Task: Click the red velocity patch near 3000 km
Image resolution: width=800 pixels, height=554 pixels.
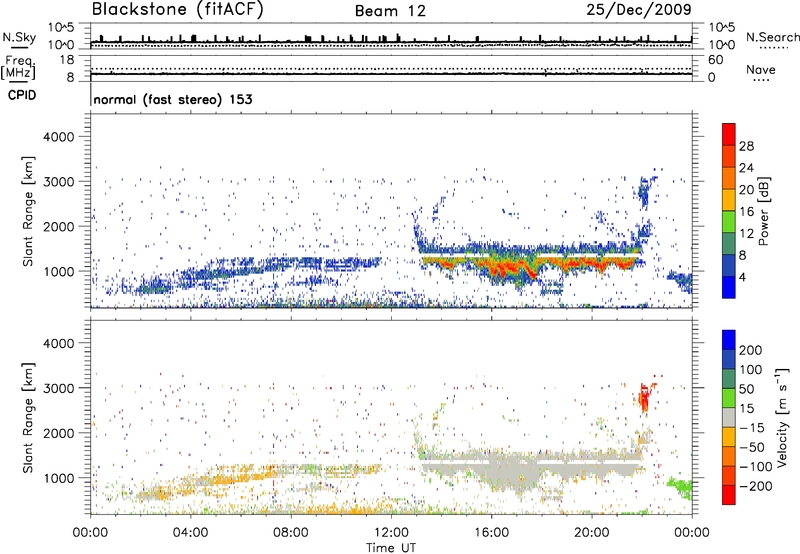Action: (x=644, y=398)
